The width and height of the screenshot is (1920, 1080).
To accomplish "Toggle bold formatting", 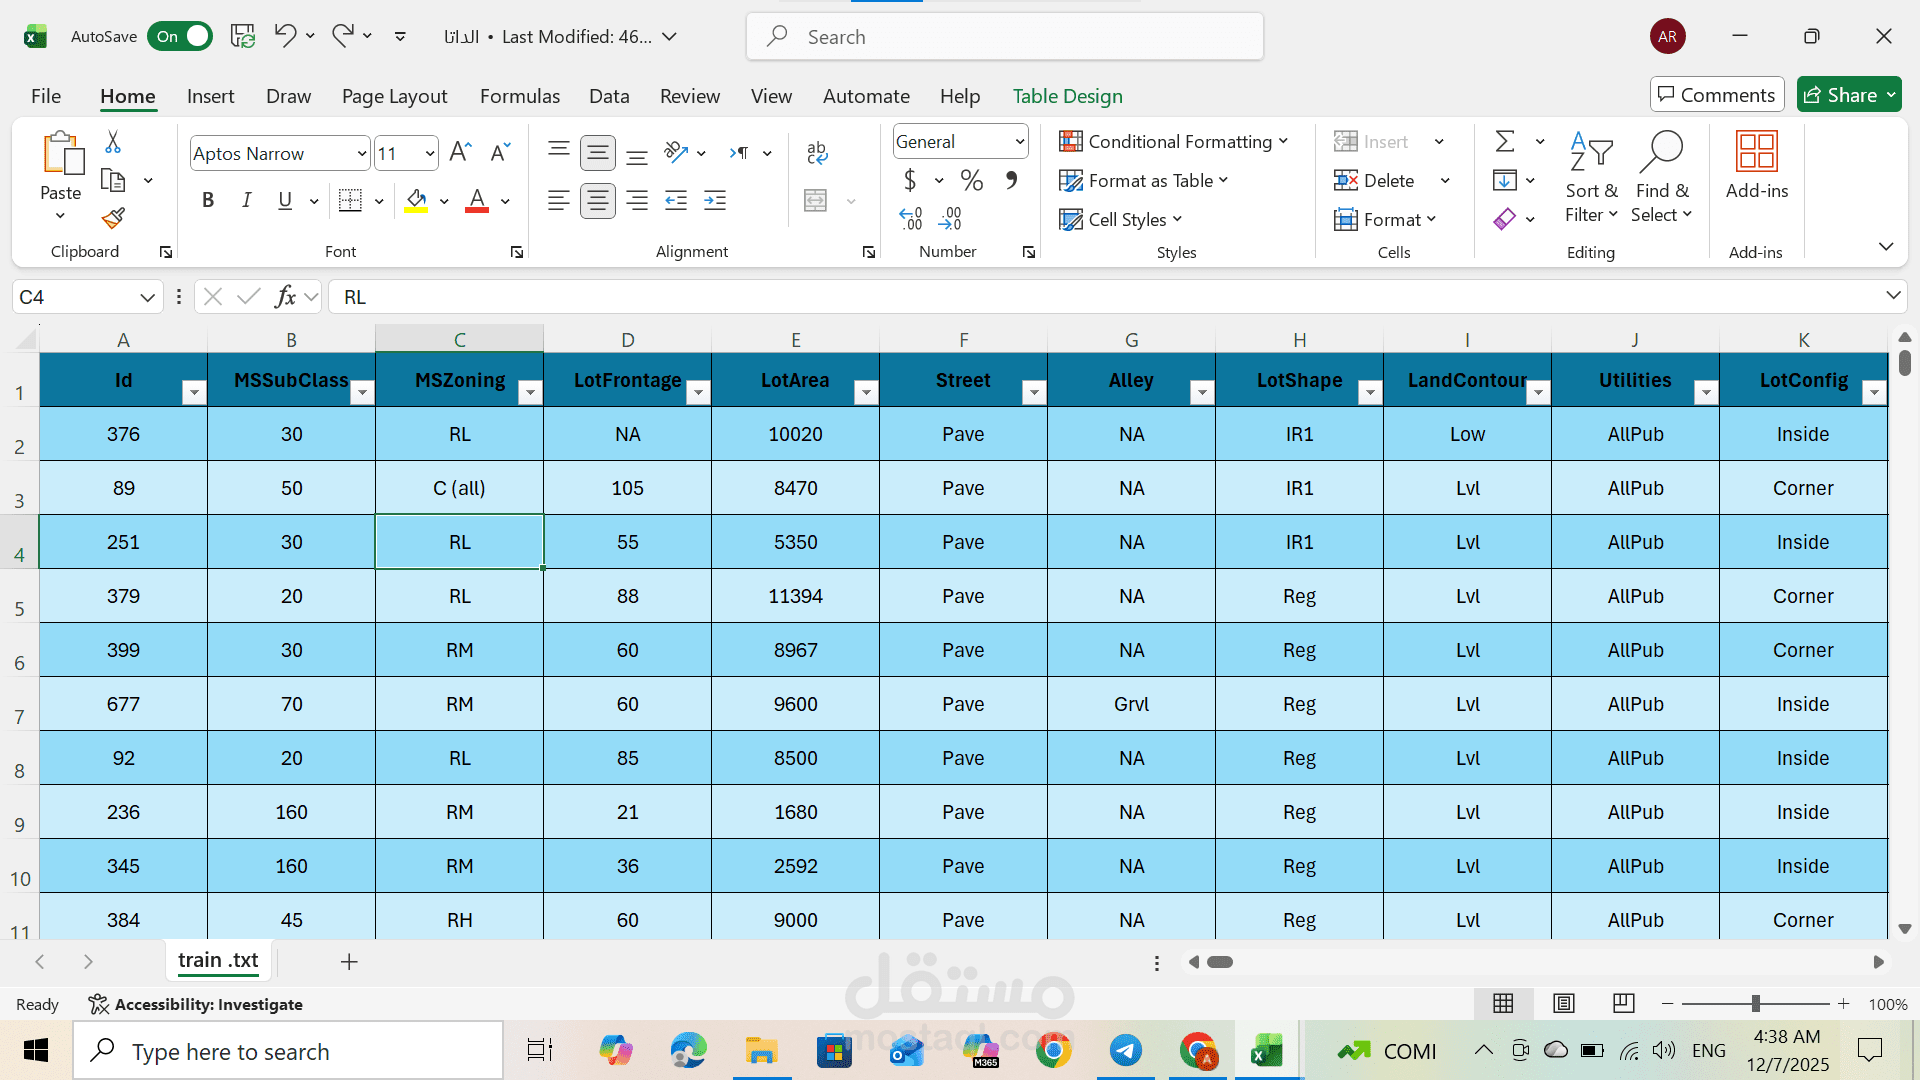I will click(x=208, y=200).
